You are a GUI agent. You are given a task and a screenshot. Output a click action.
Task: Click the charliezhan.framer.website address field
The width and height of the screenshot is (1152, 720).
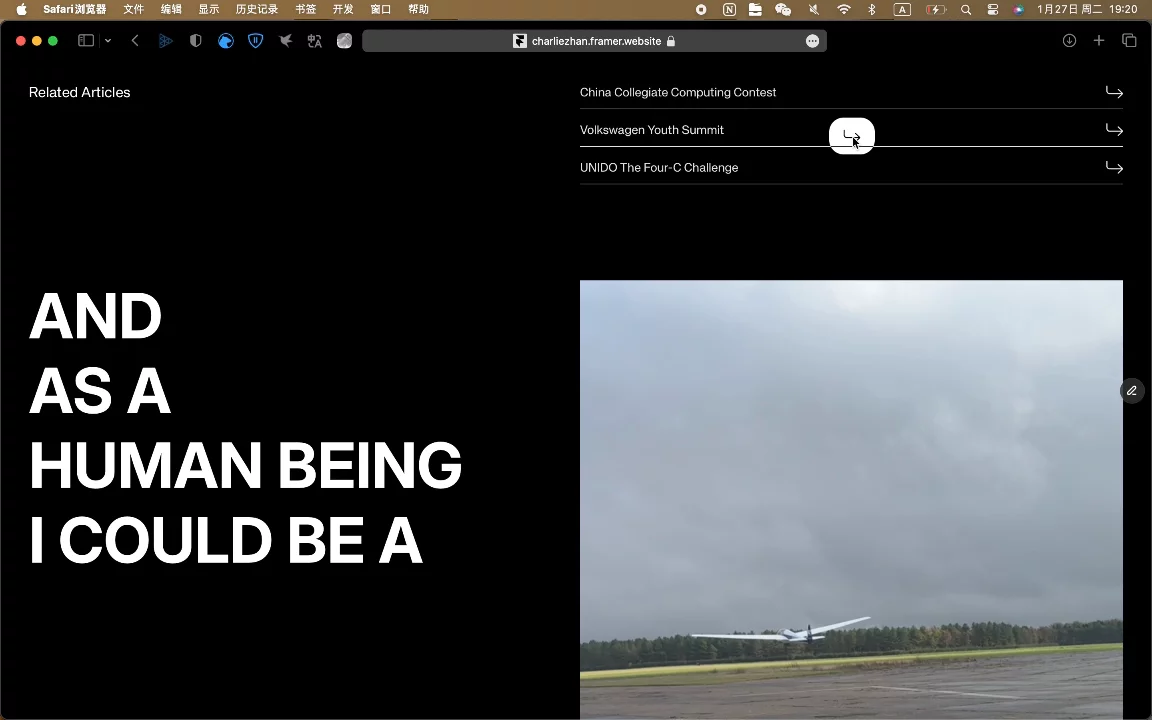click(x=594, y=41)
